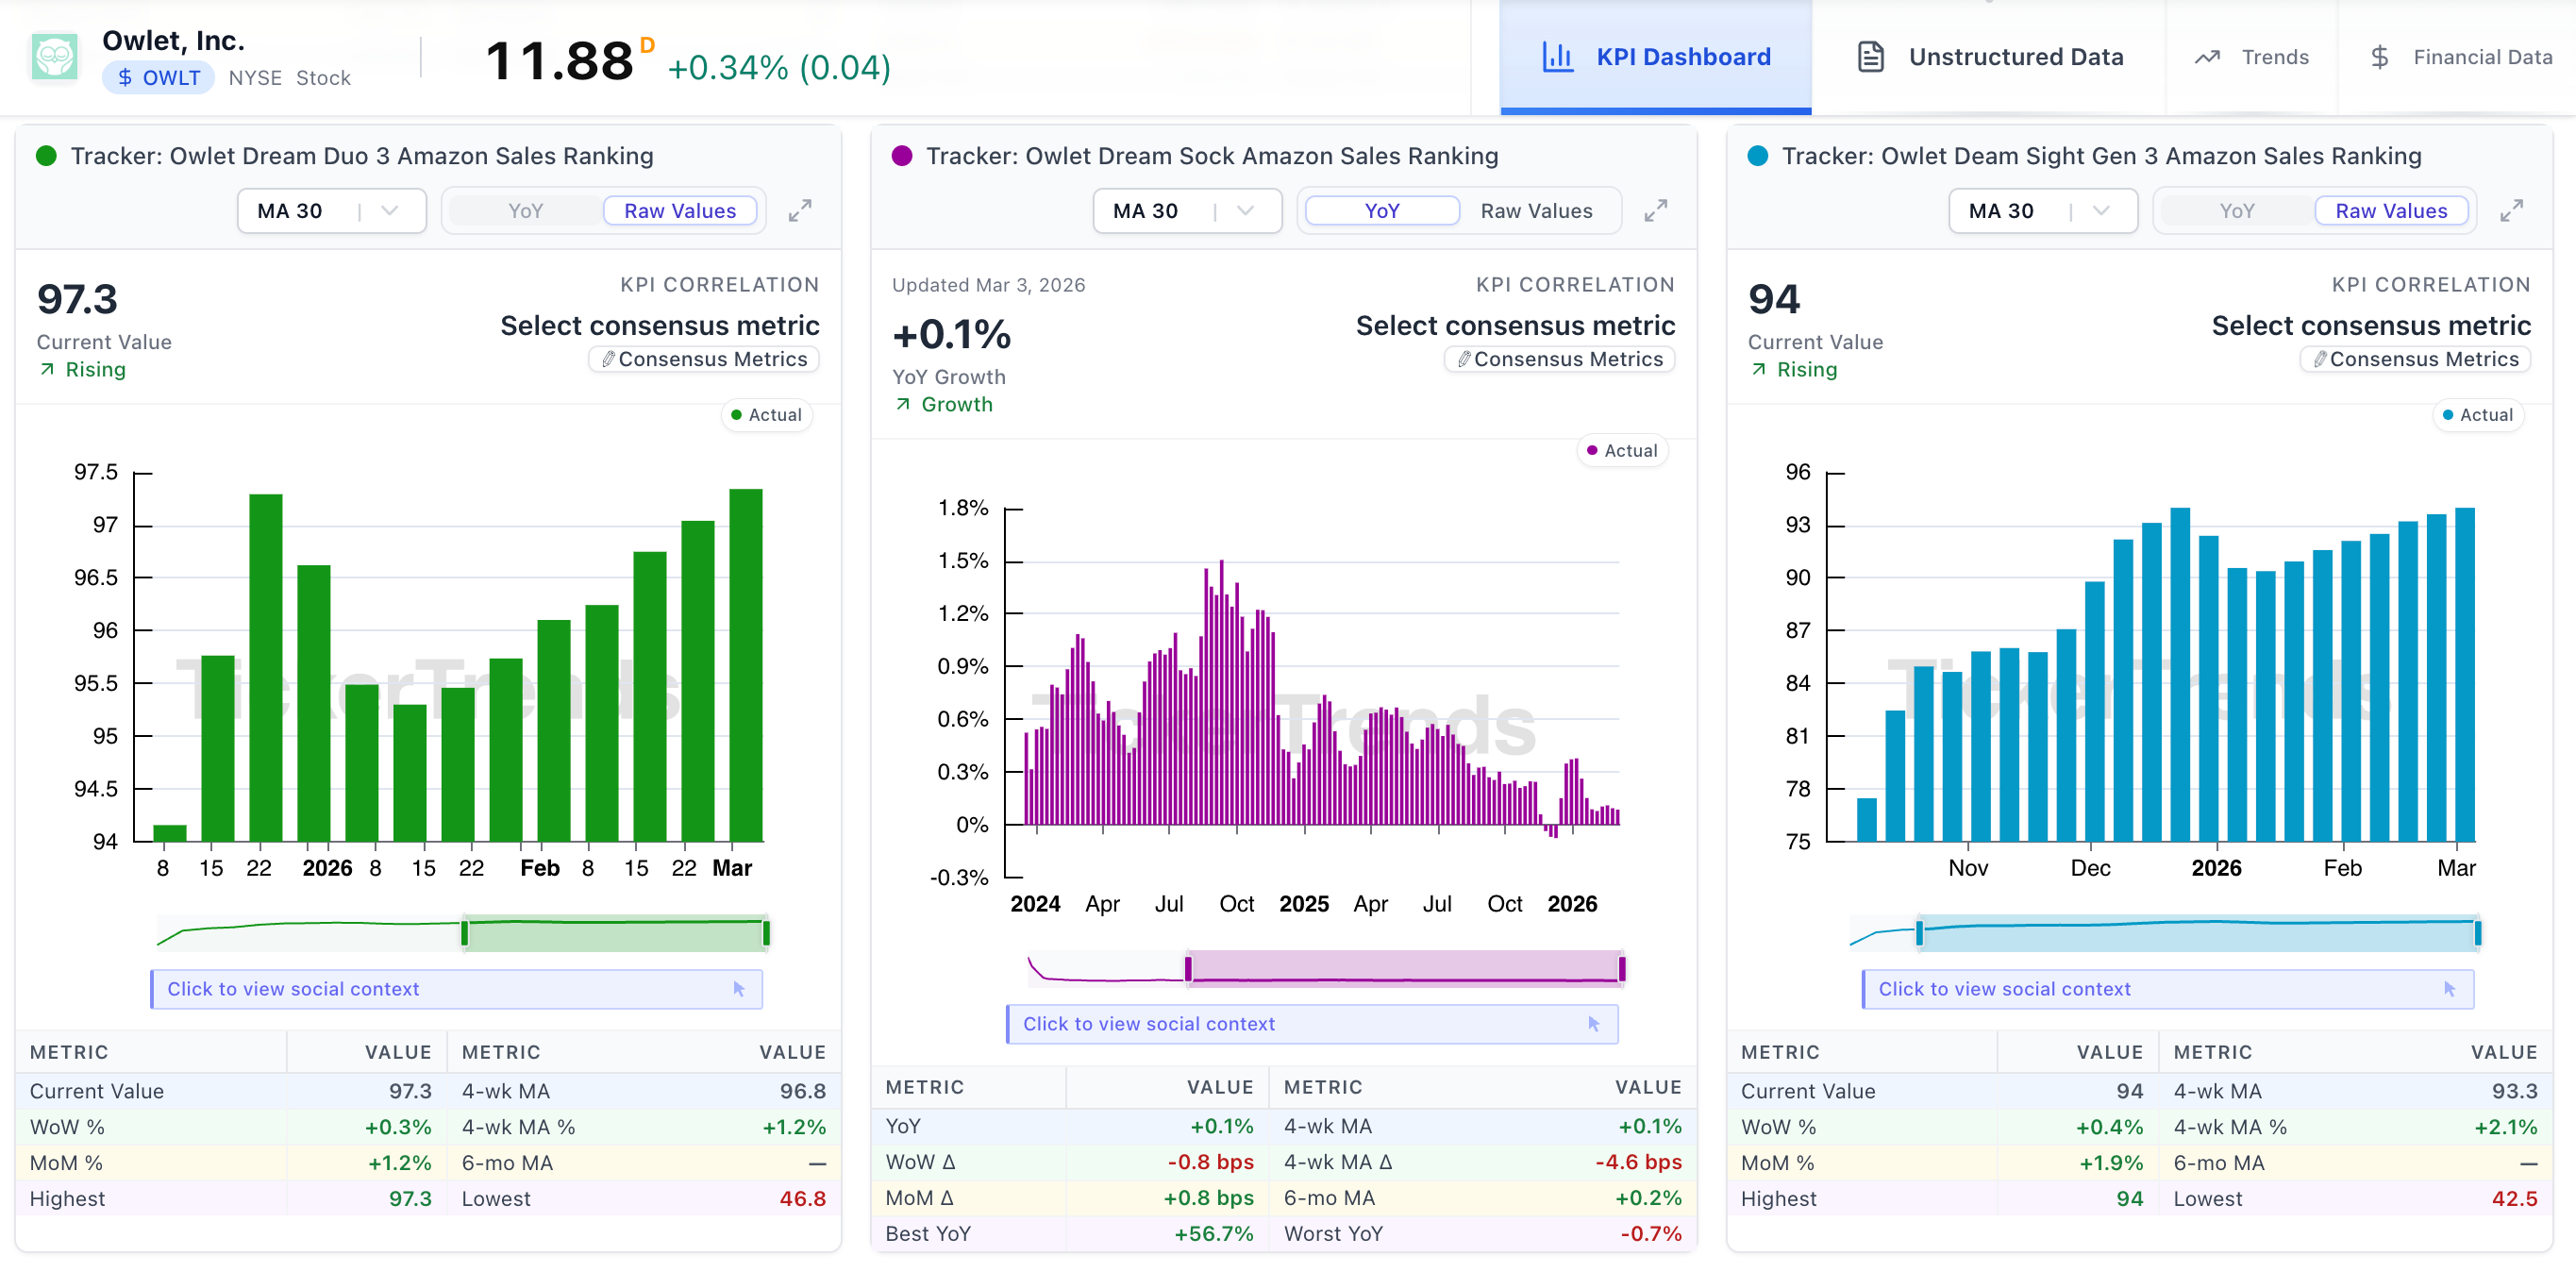Click the Trends arrow icon
The image size is (2576, 1272).
tap(2207, 57)
